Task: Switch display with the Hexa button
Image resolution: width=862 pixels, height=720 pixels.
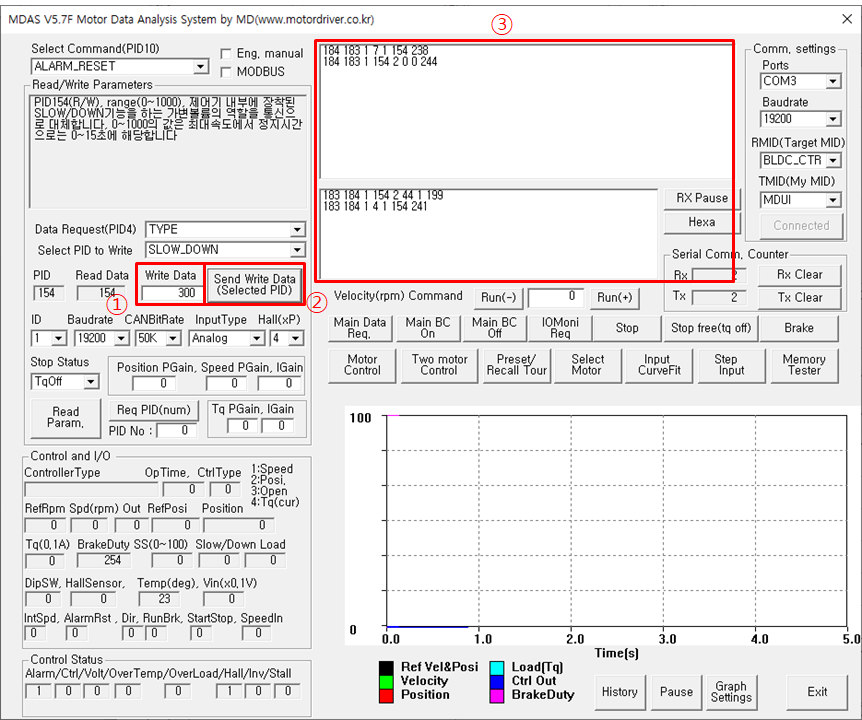Action: tap(702, 223)
